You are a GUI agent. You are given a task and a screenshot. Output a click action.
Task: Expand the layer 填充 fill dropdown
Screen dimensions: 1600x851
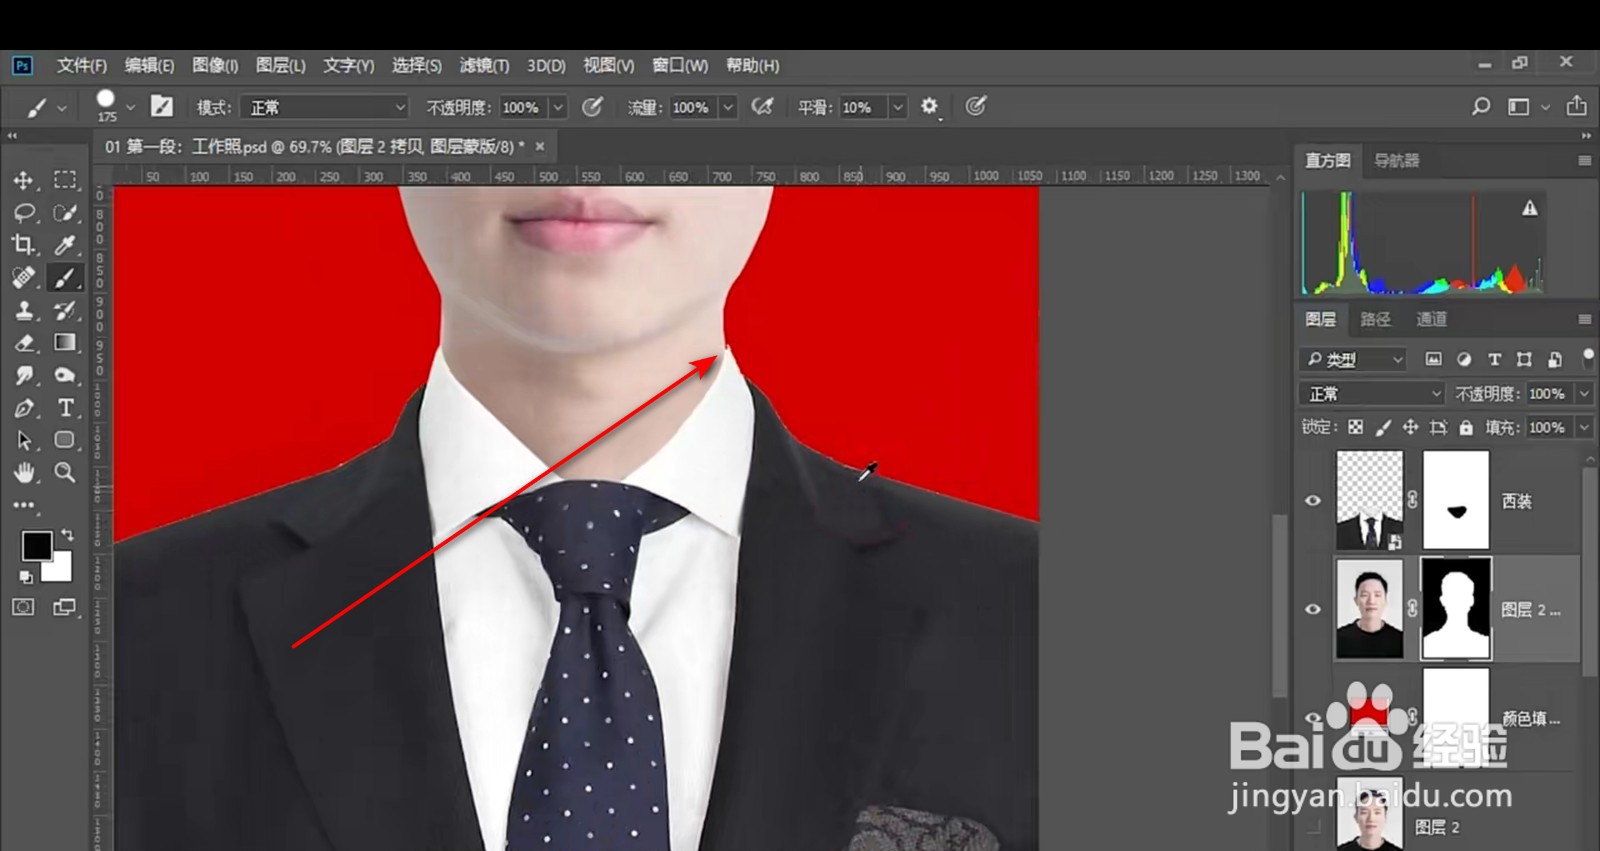pos(1584,427)
